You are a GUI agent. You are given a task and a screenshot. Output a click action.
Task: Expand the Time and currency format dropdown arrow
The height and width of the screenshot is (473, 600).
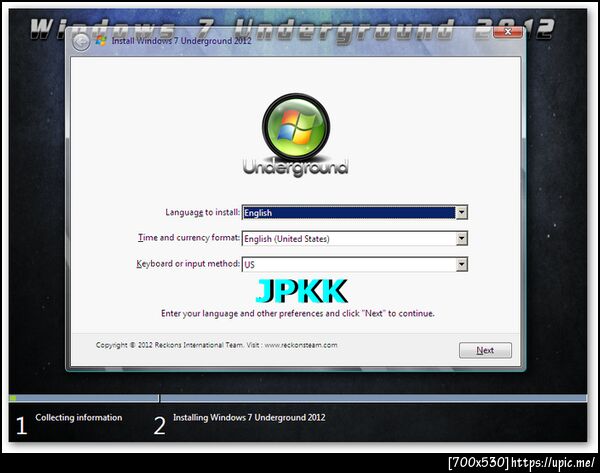point(461,238)
